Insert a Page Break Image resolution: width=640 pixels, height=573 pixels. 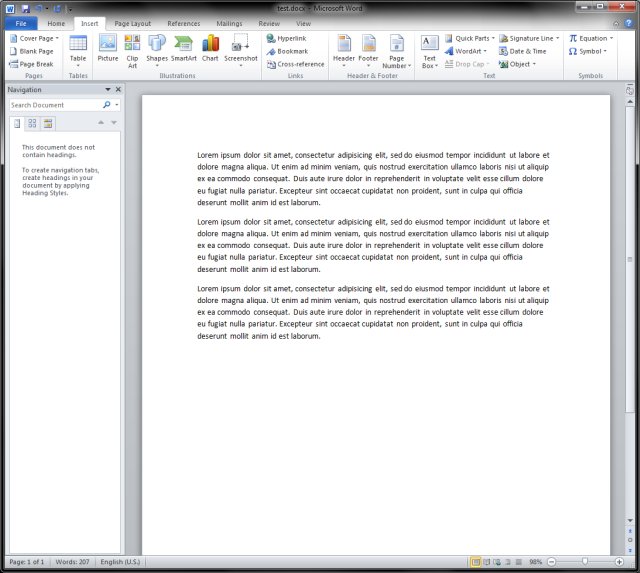point(31,64)
